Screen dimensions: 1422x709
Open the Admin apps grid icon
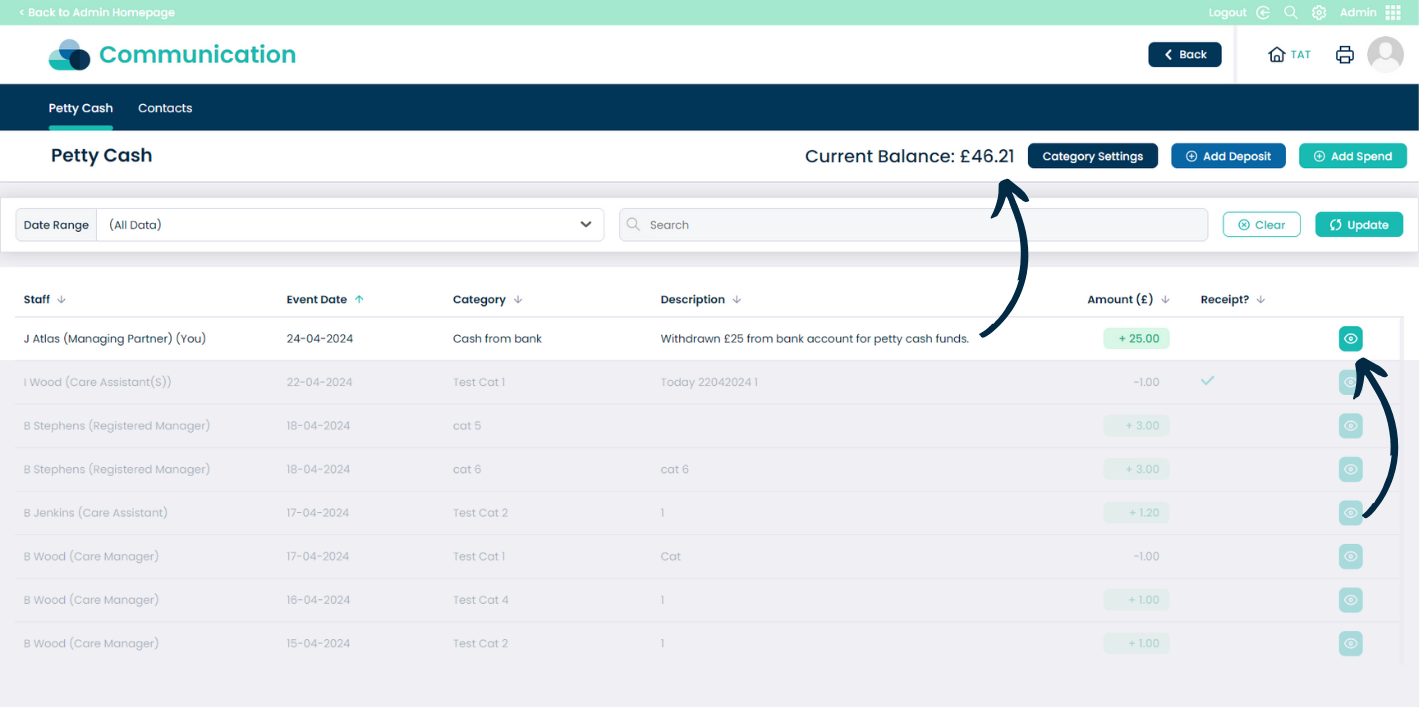coord(1393,13)
